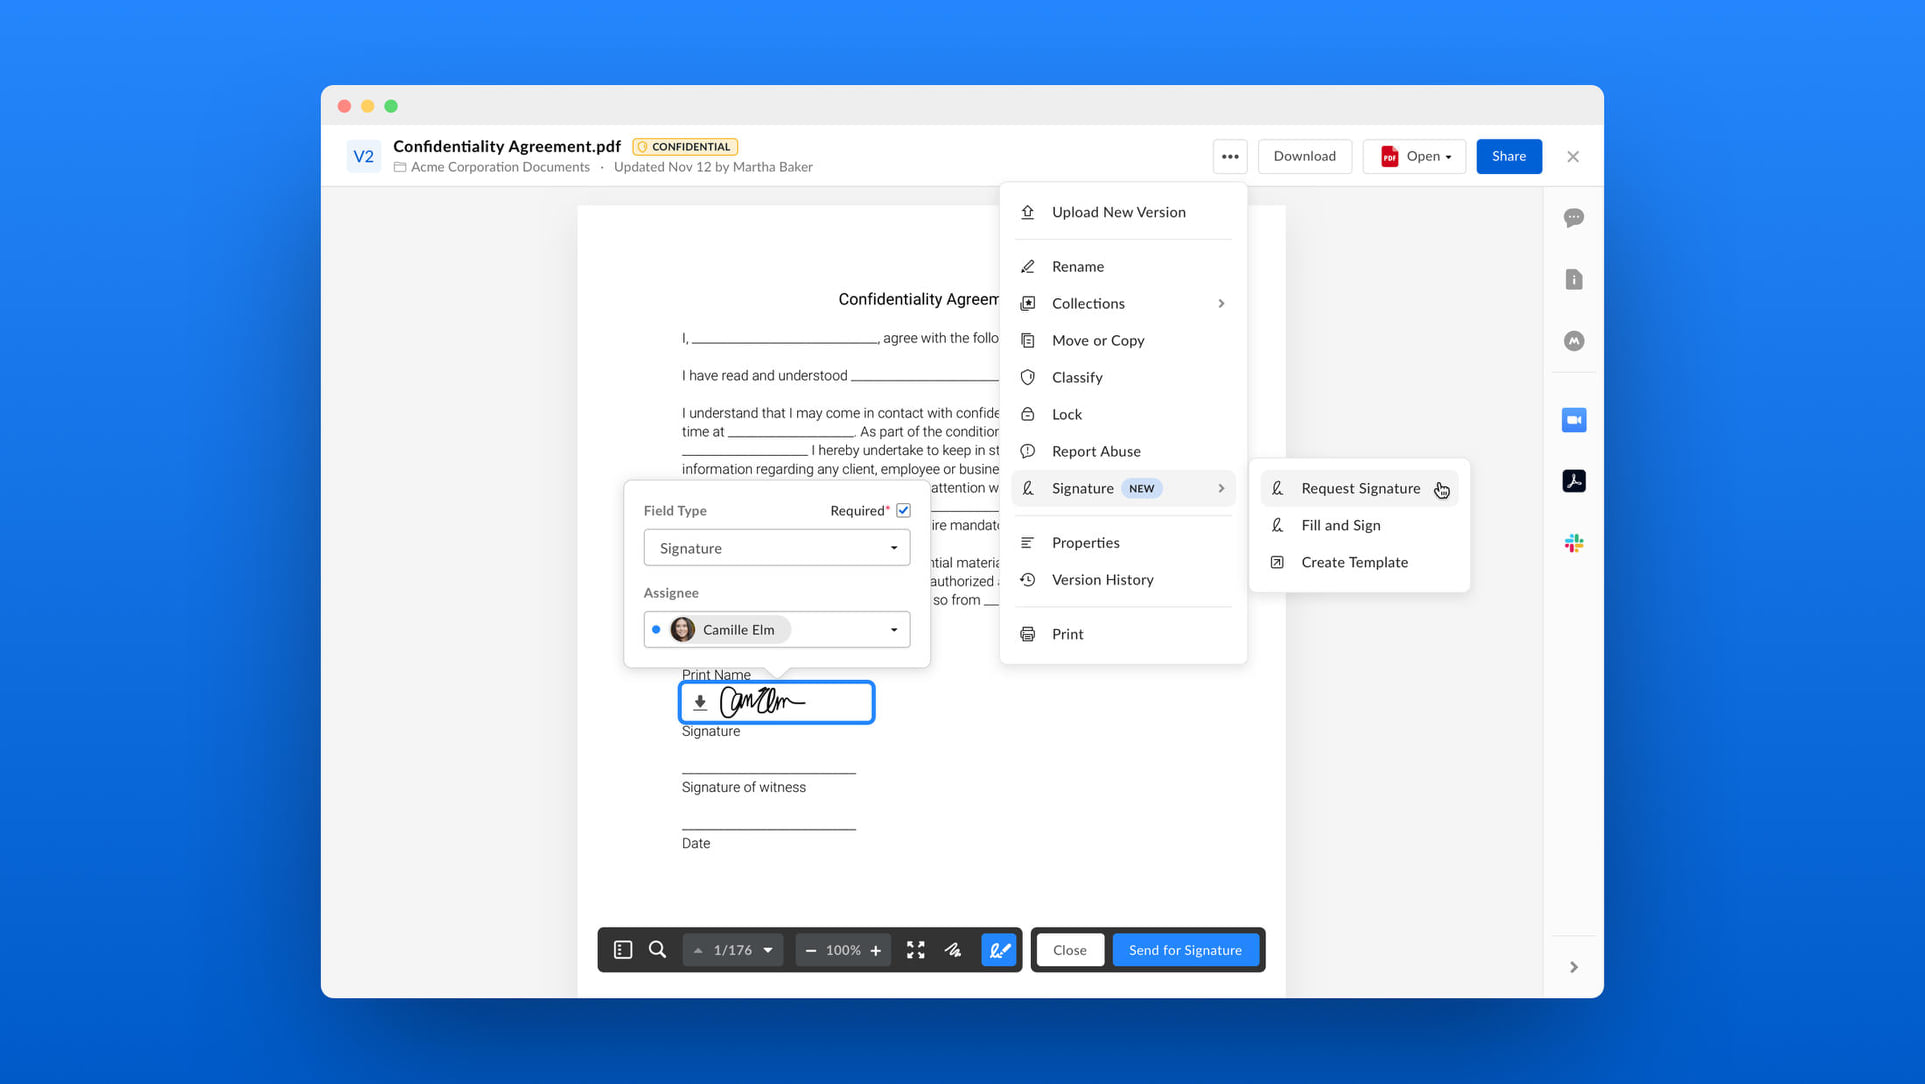The width and height of the screenshot is (1925, 1084).
Task: Click the Send for Signature button
Action: [x=1185, y=950]
